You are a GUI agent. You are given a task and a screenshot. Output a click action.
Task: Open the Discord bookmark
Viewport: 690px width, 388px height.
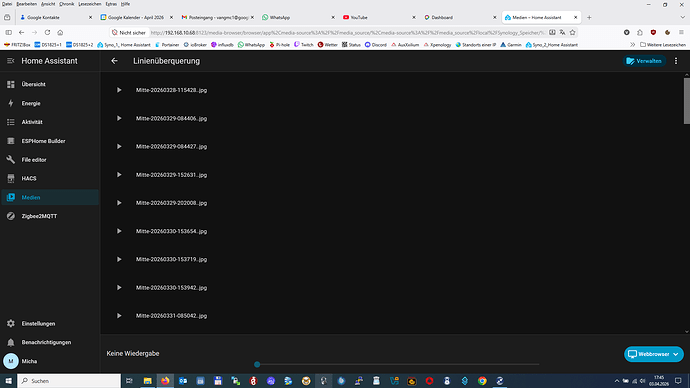(x=375, y=45)
